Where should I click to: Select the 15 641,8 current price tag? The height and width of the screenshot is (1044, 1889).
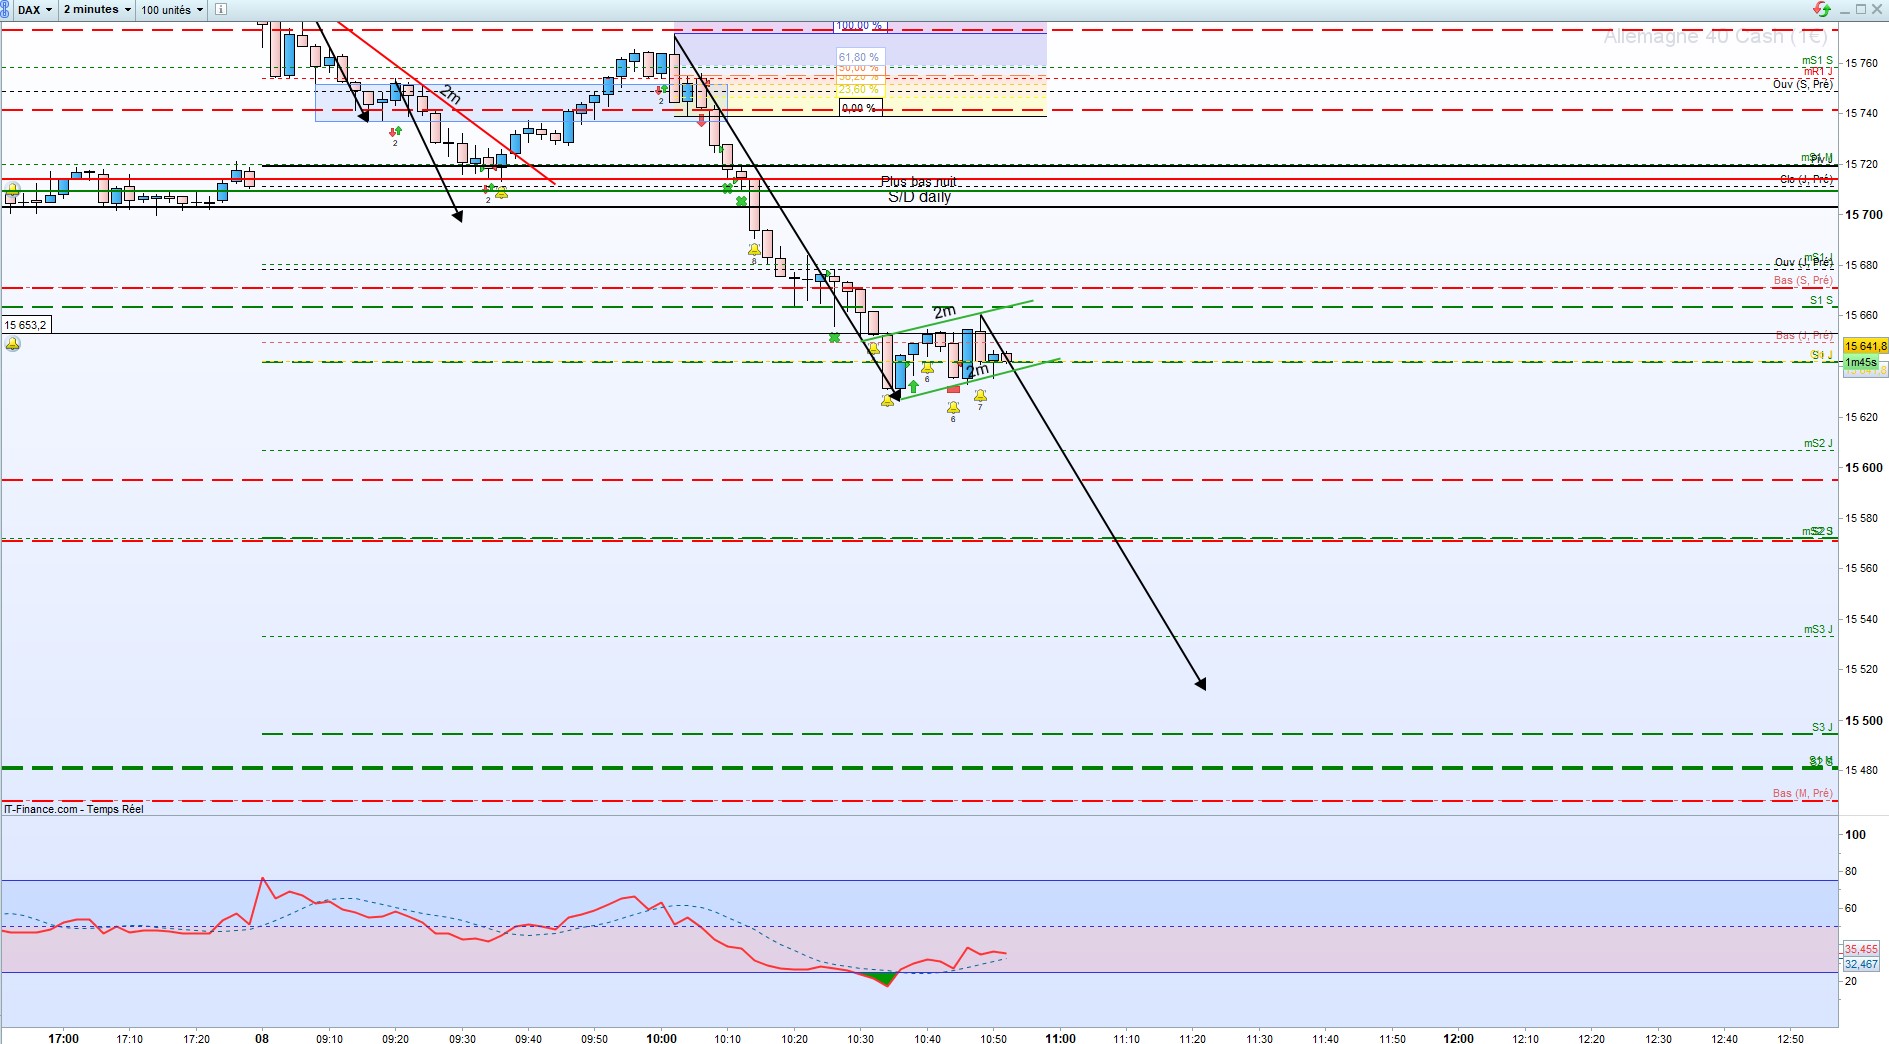tap(1865, 346)
